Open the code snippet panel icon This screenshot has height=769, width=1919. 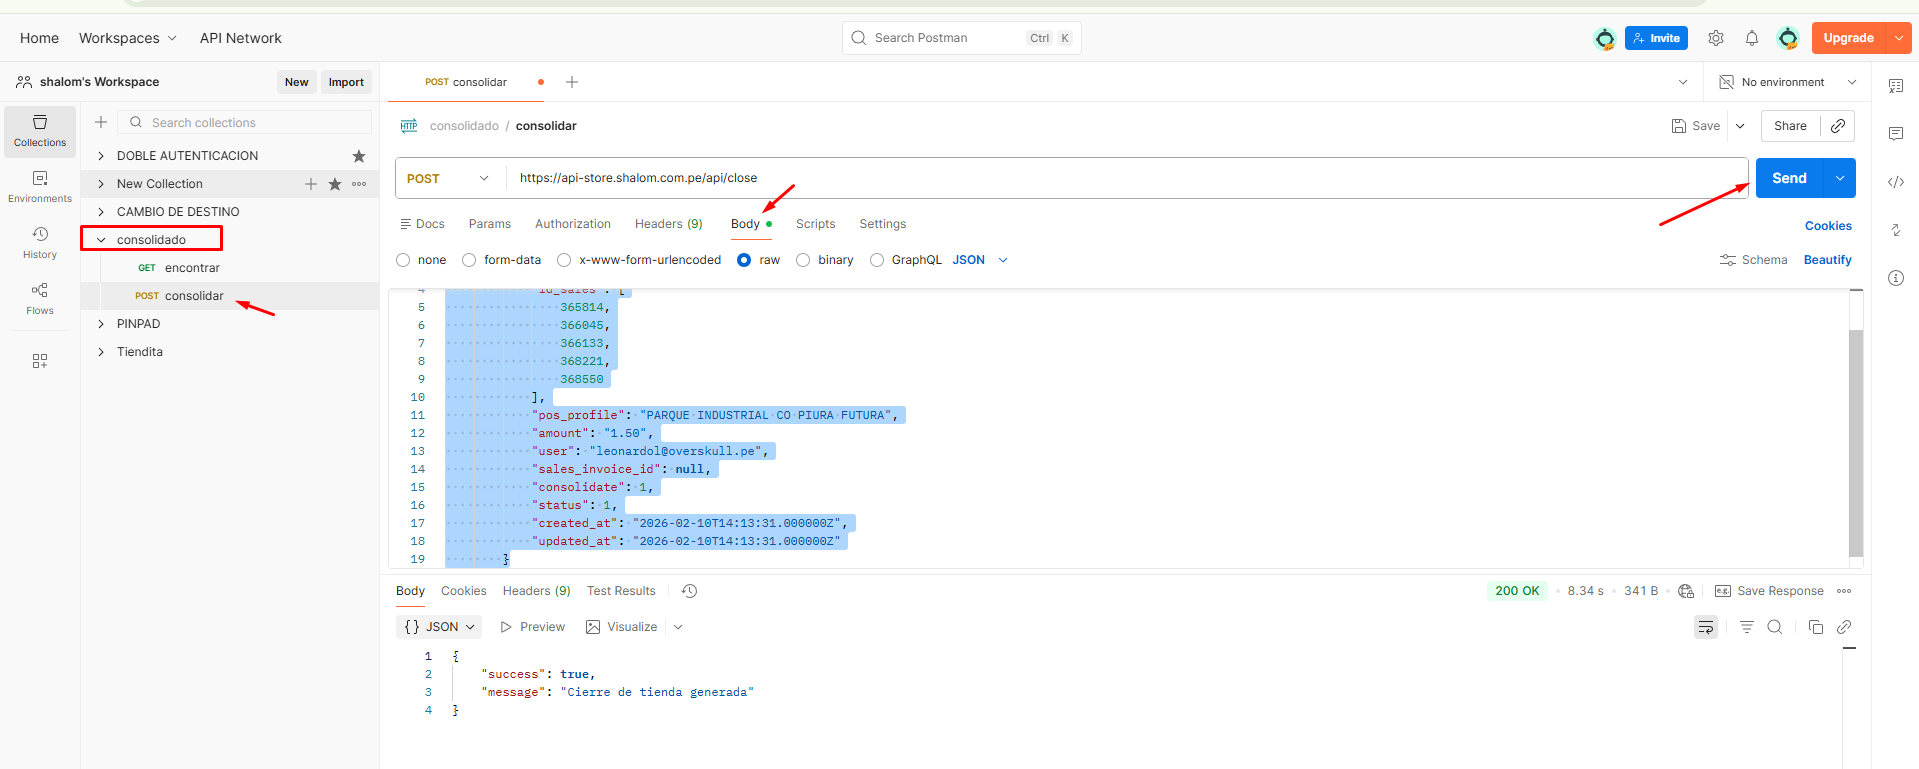click(x=1895, y=182)
